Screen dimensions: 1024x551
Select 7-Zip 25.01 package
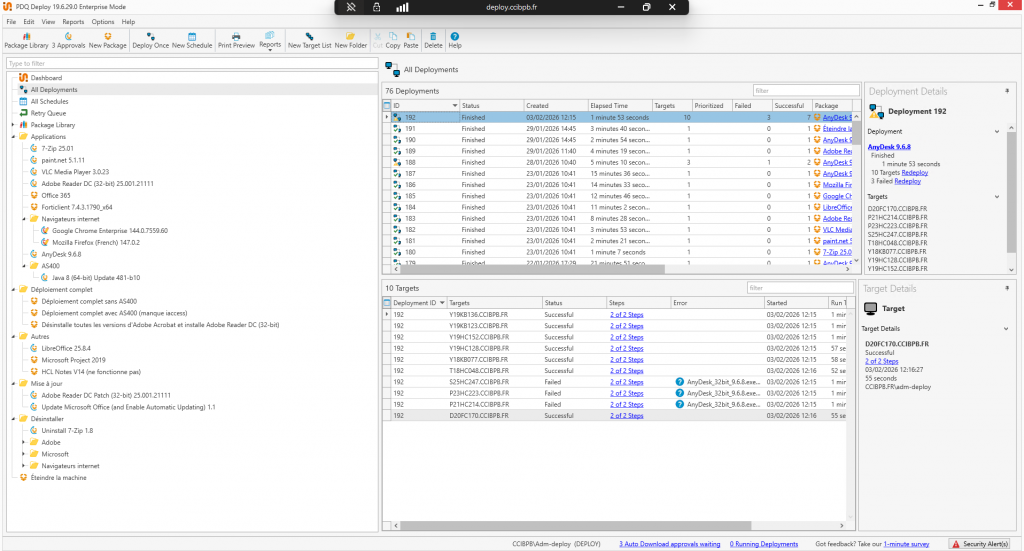[x=57, y=148]
